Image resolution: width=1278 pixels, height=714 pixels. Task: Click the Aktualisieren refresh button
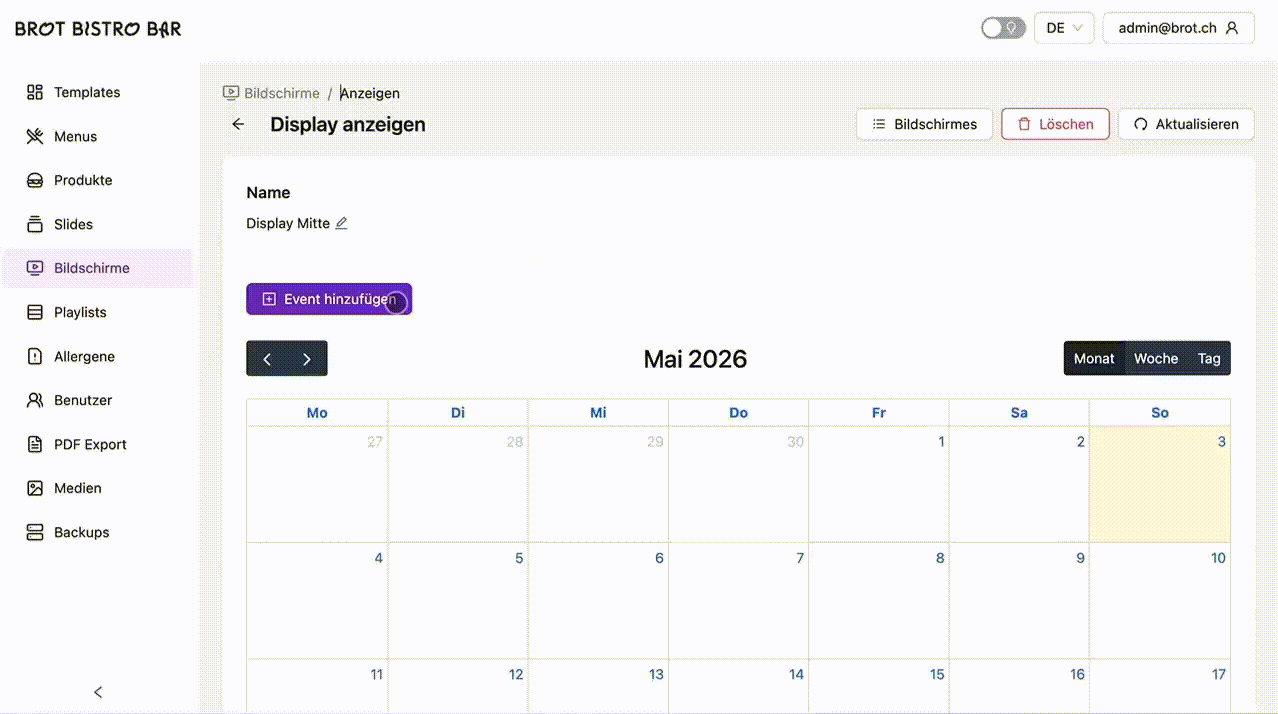[1186, 124]
